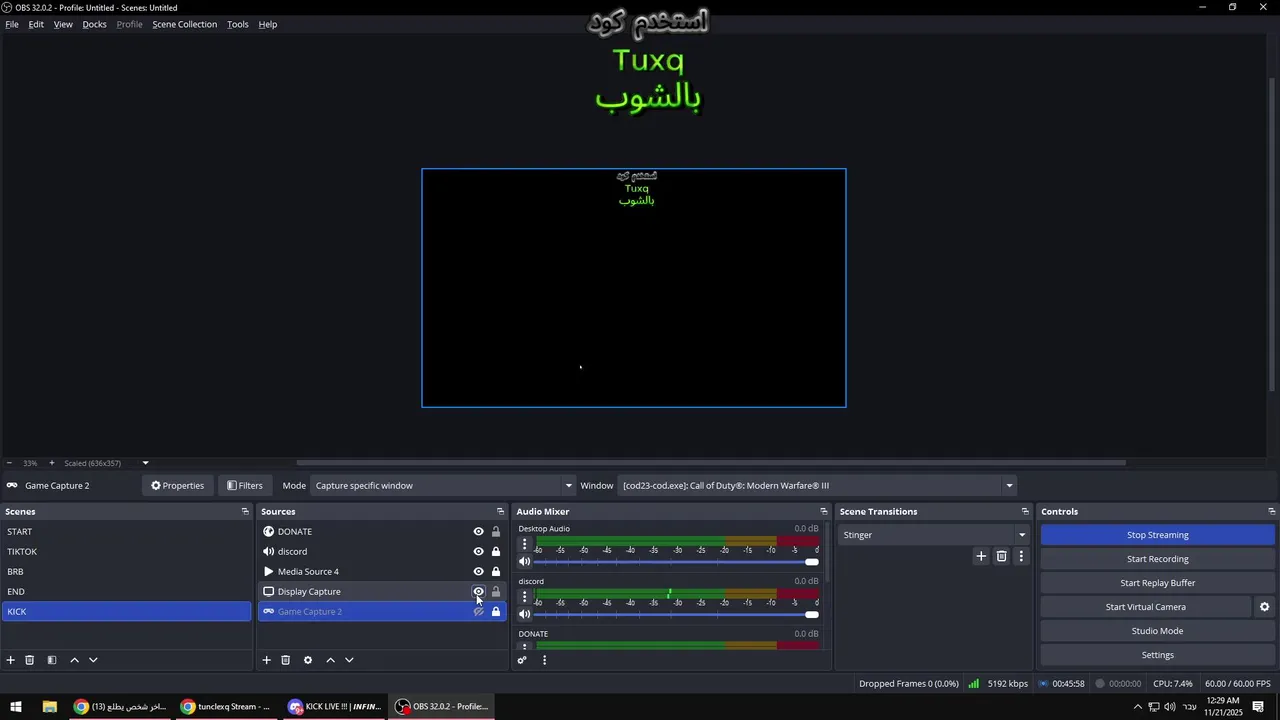Open Audio Mixer bottom options menu dots

pos(544,660)
